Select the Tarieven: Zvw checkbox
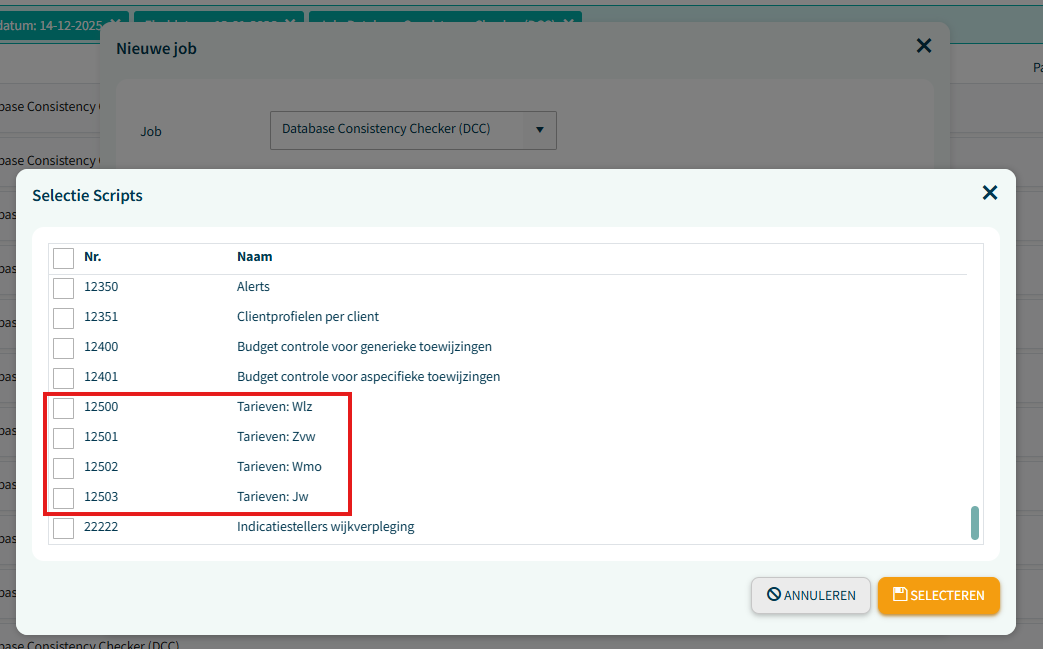 tap(64, 438)
